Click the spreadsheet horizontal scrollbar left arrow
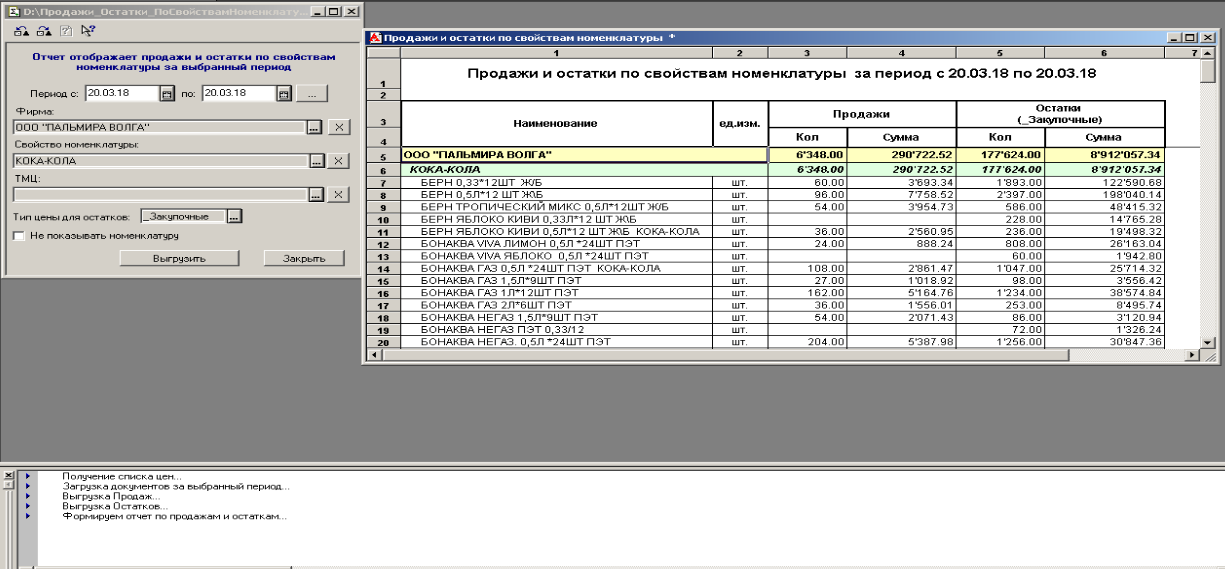The height and width of the screenshot is (569, 1225). (376, 355)
